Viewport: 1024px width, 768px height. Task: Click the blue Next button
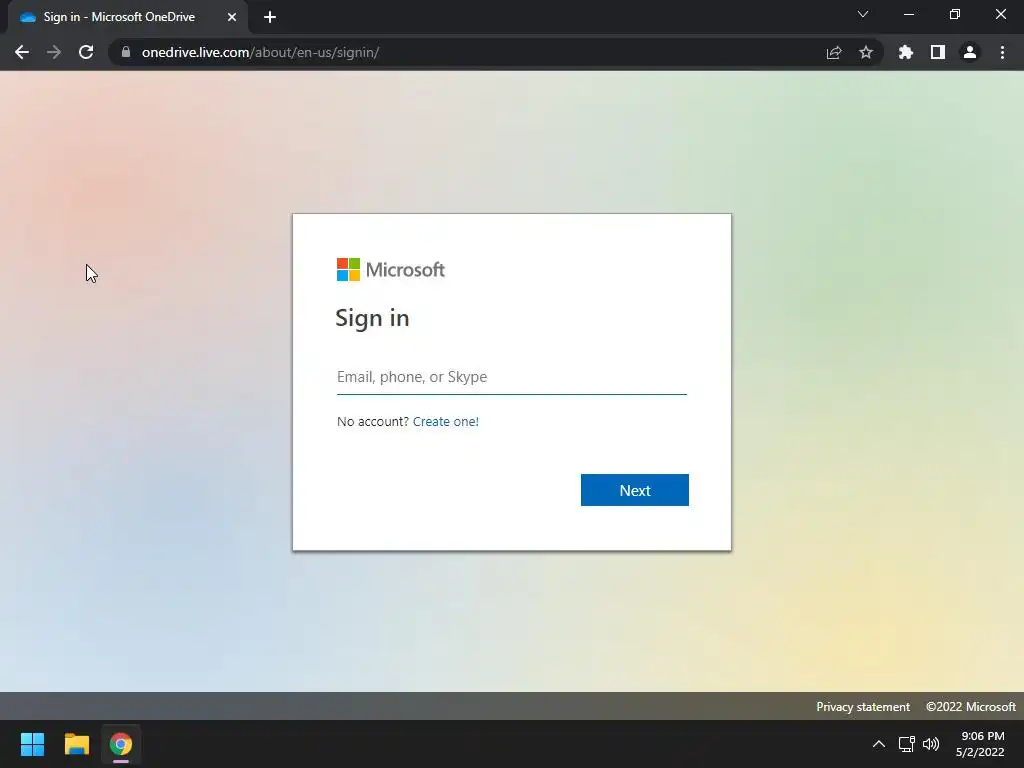[x=635, y=490]
